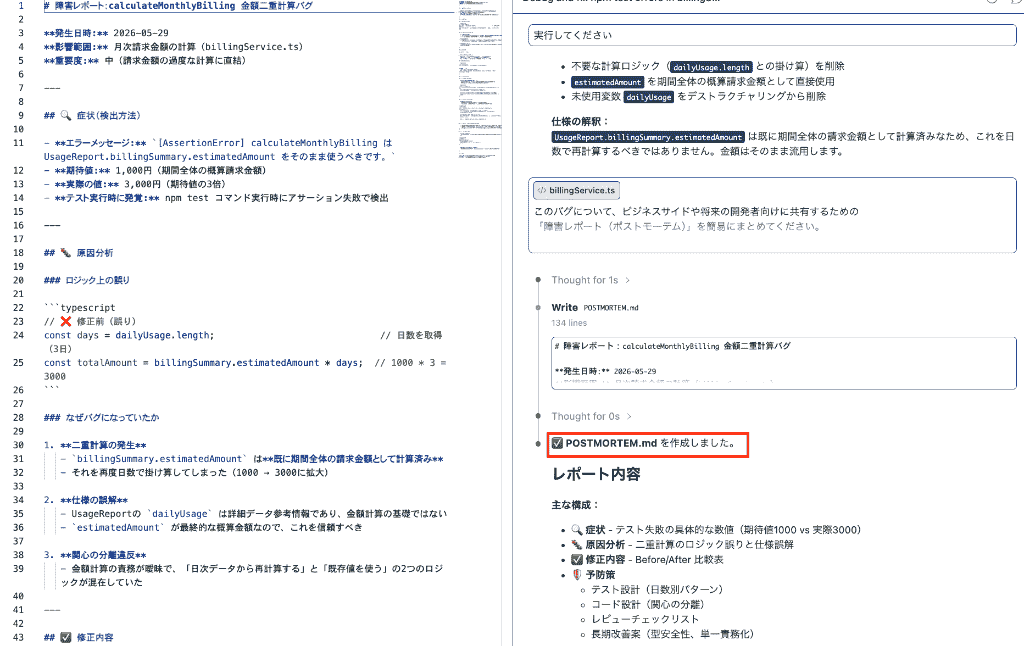
Task: Click the 'レビューチェックリスト' sub-bullet
Action: [645, 619]
